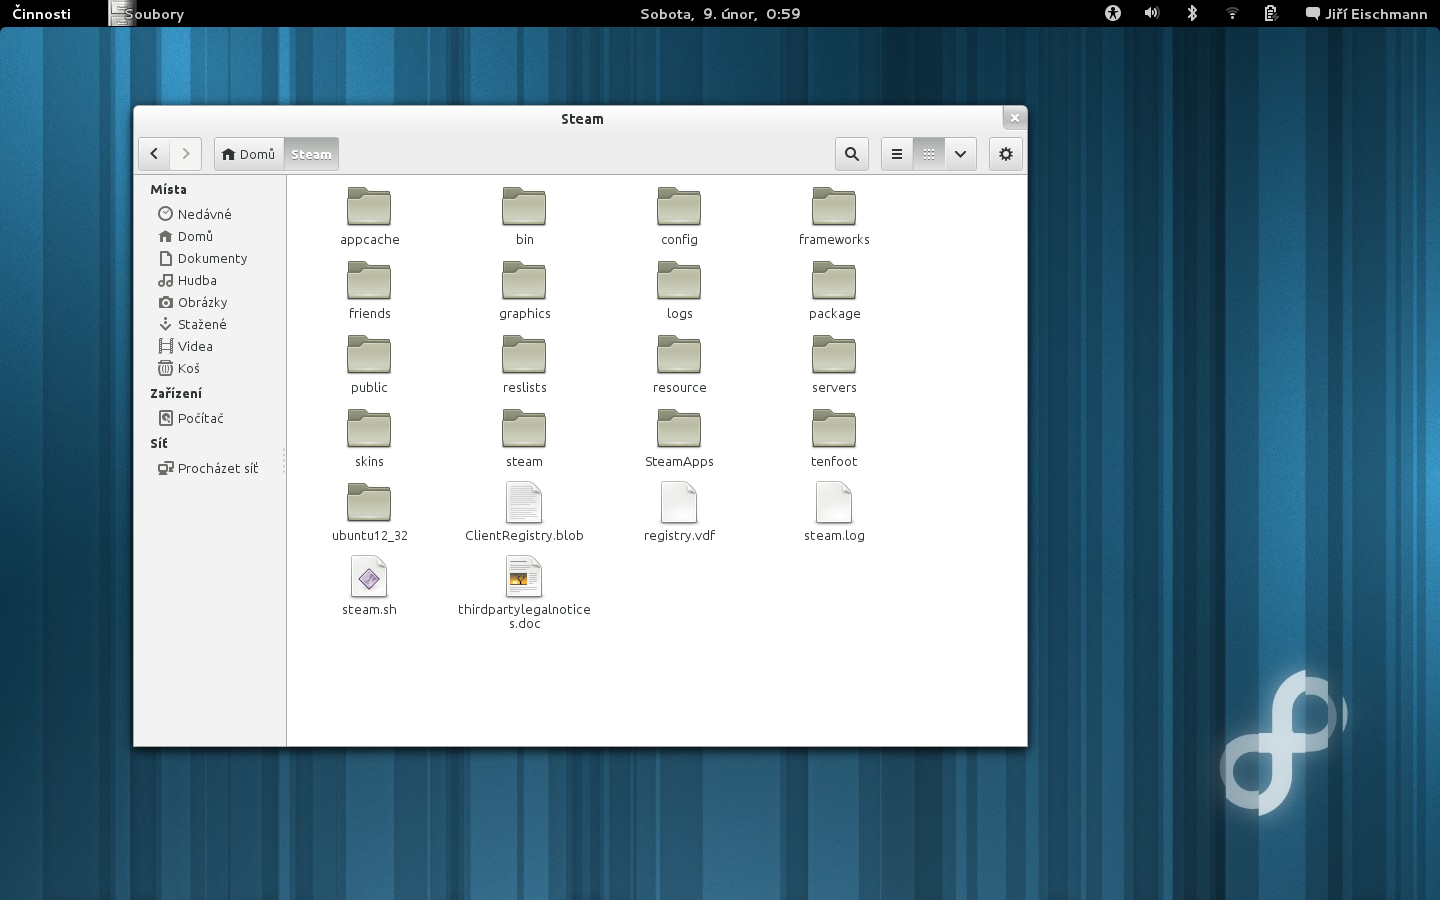Image resolution: width=1440 pixels, height=900 pixels.
Task: Switch to icon grid view
Action: (929, 154)
